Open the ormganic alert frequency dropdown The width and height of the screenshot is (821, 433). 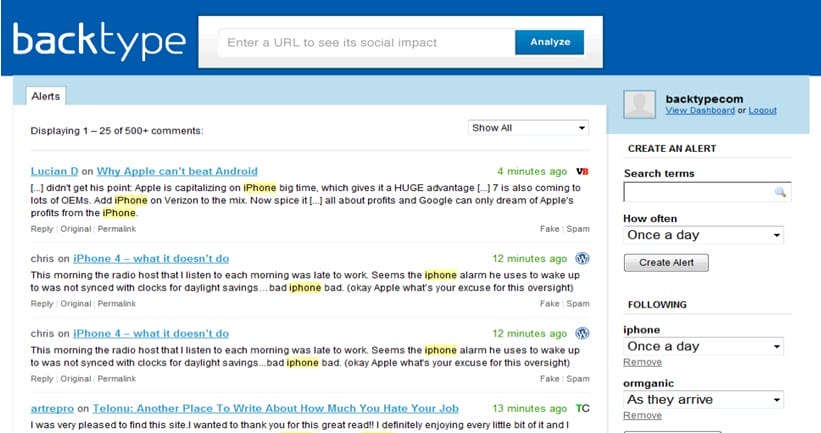703,399
